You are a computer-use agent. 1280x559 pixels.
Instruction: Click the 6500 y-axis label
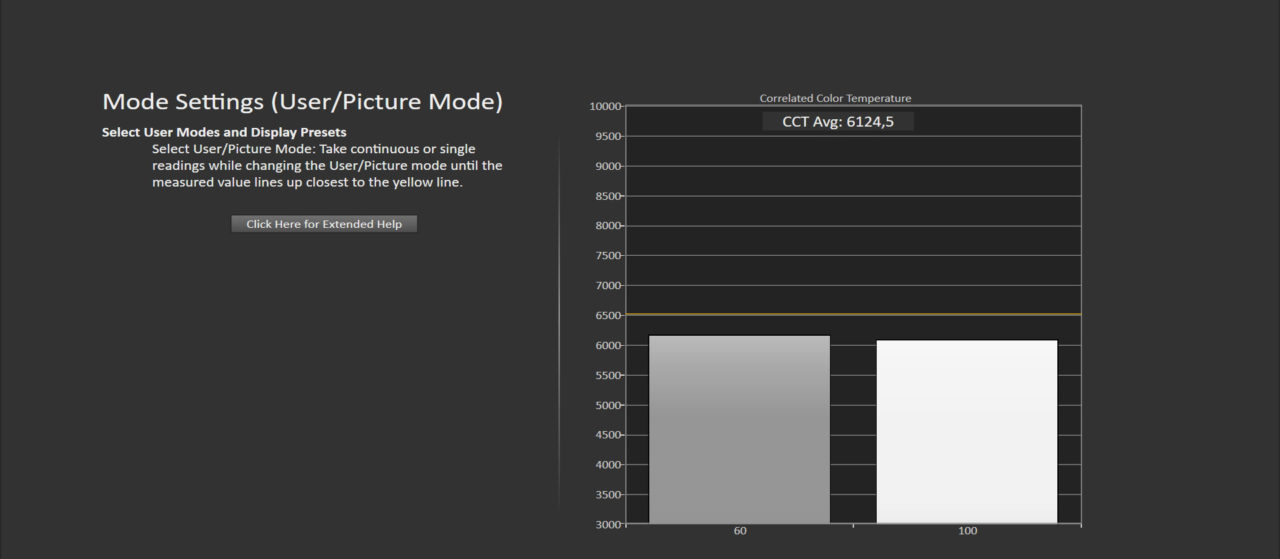[607, 315]
